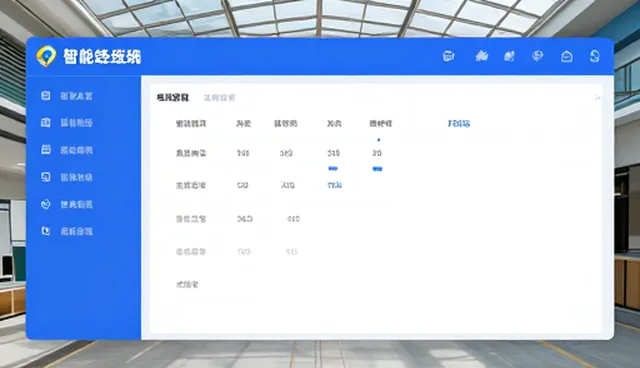Viewport: 640px width, 368px height.
Task: Click the app title text beside the logo
Action: [x=102, y=56]
